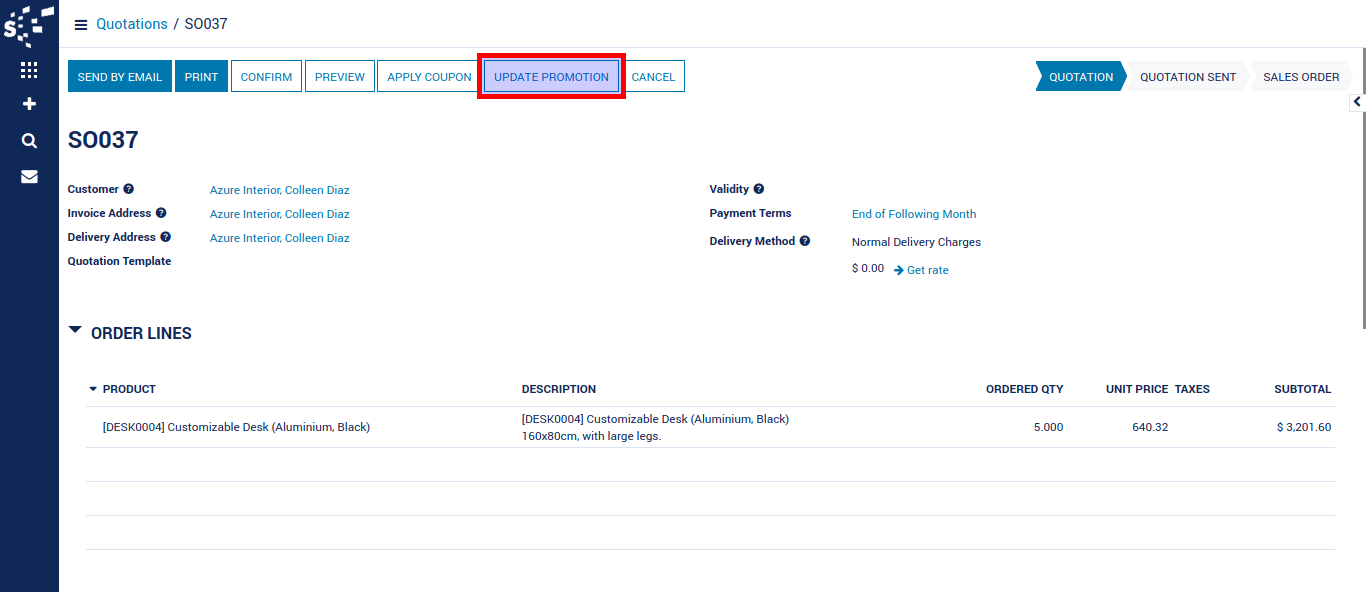Open the apps grid menu icon
The height and width of the screenshot is (592, 1366).
tap(29, 70)
